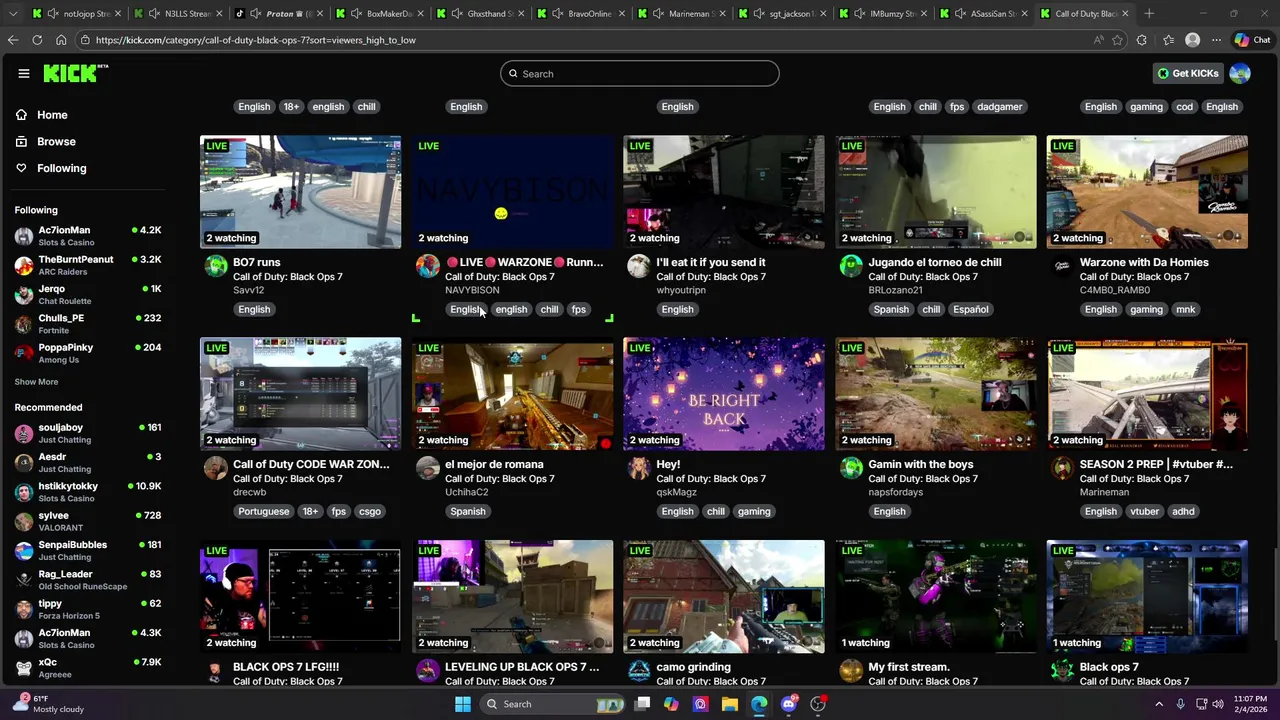
Task: Open browser settings ellipsis menu
Action: click(1216, 40)
